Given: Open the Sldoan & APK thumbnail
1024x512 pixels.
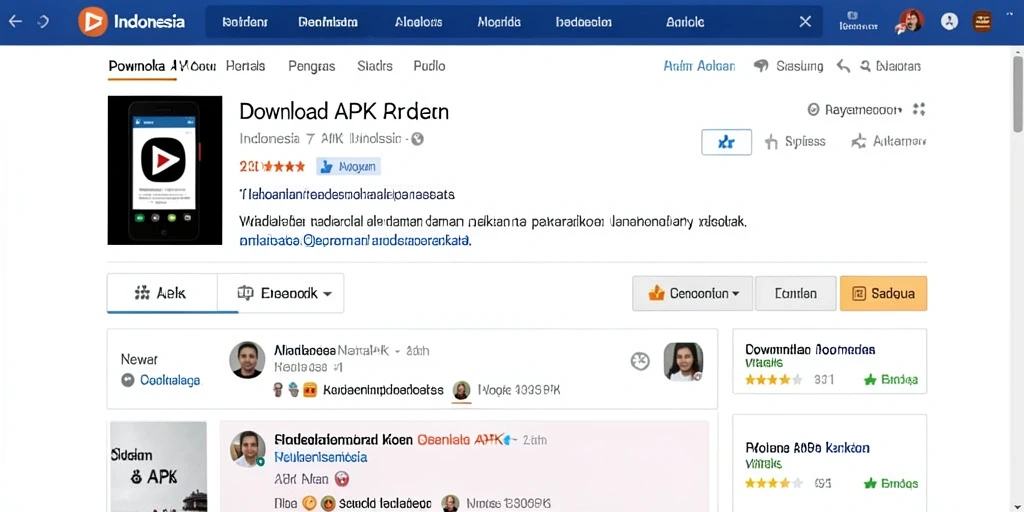Looking at the screenshot, I should pyautogui.click(x=158, y=466).
